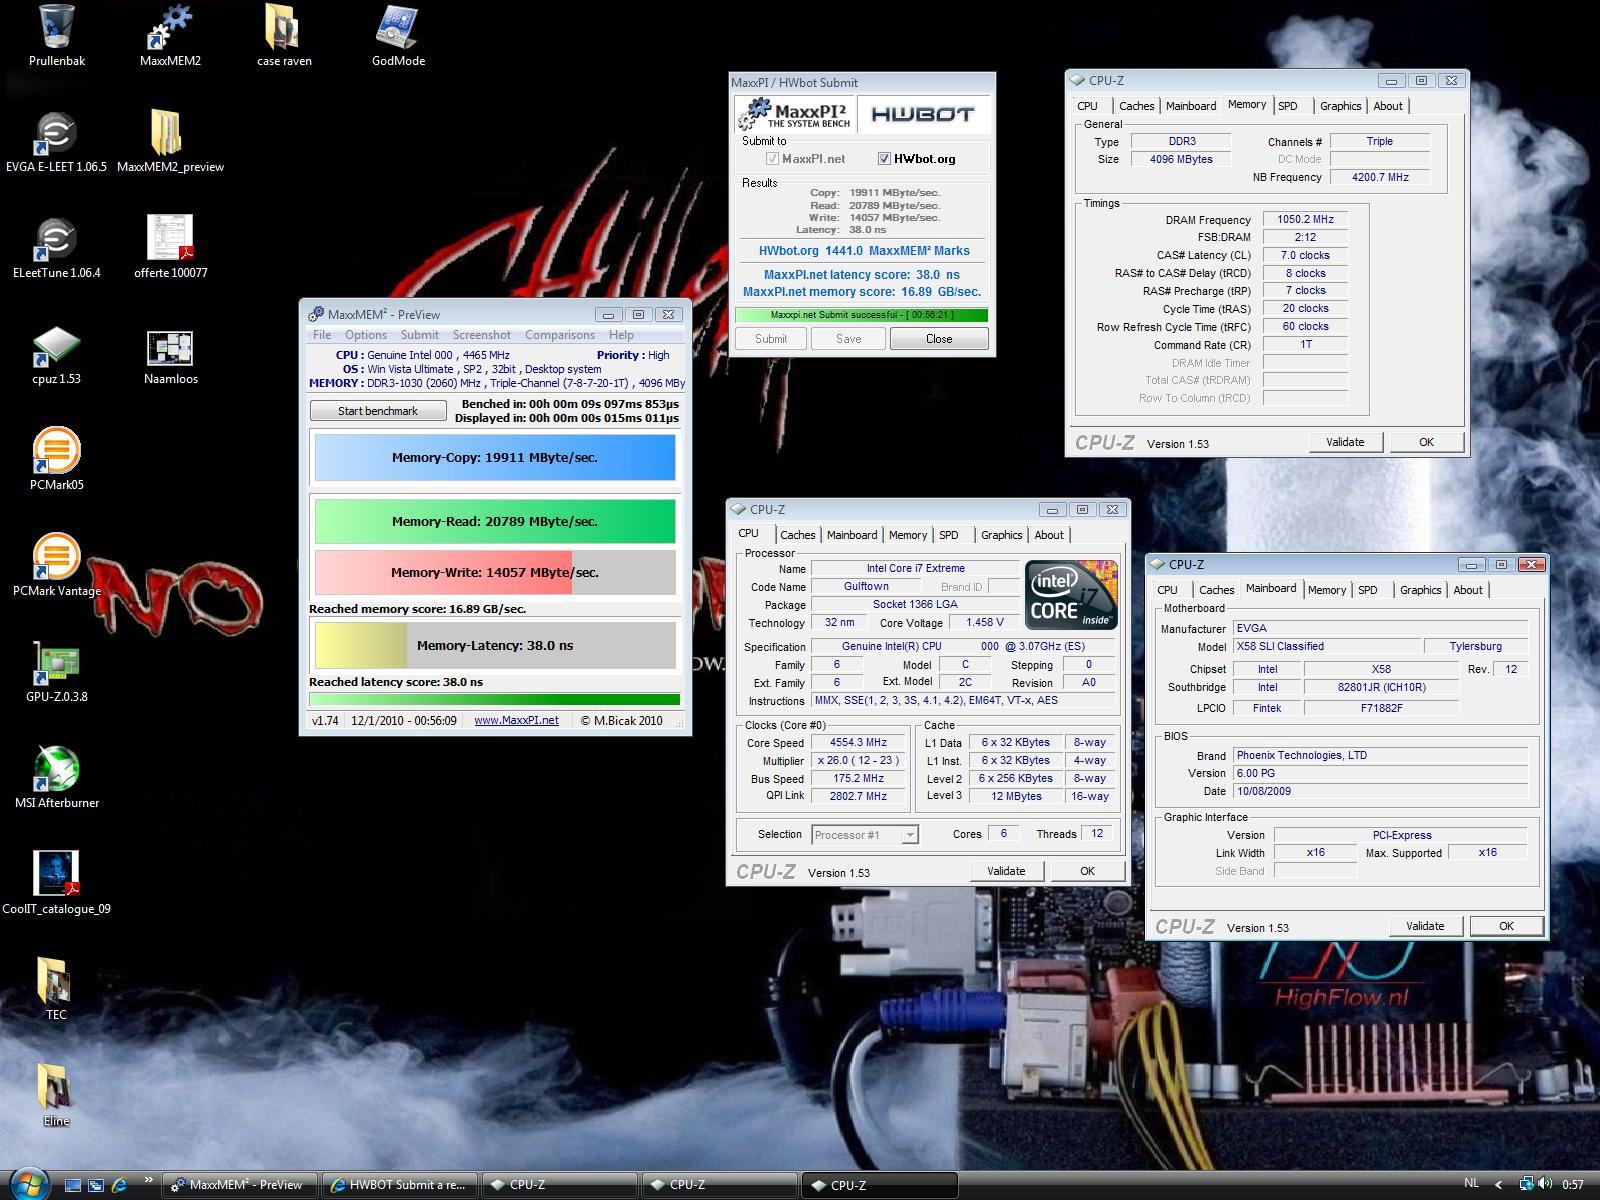1600x1200 pixels.
Task: Click the Start benchmark button
Action: 378,411
